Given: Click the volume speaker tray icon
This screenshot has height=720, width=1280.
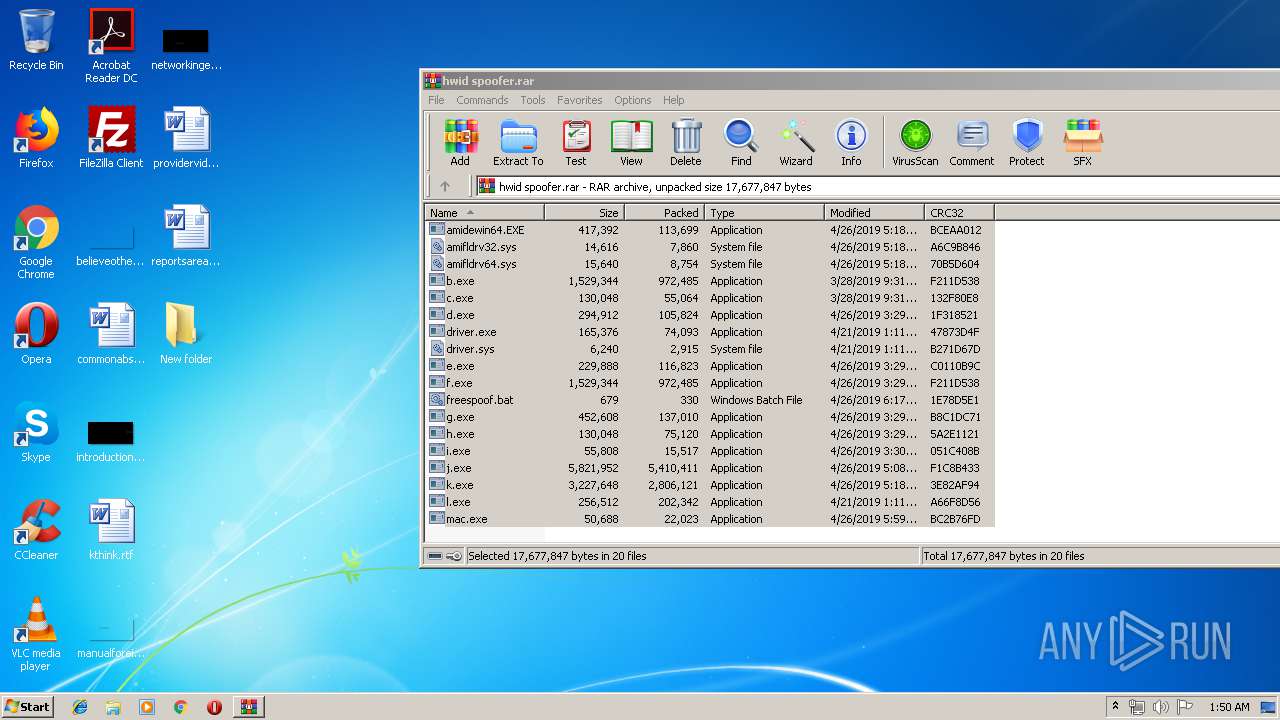Looking at the screenshot, I should [x=1160, y=707].
